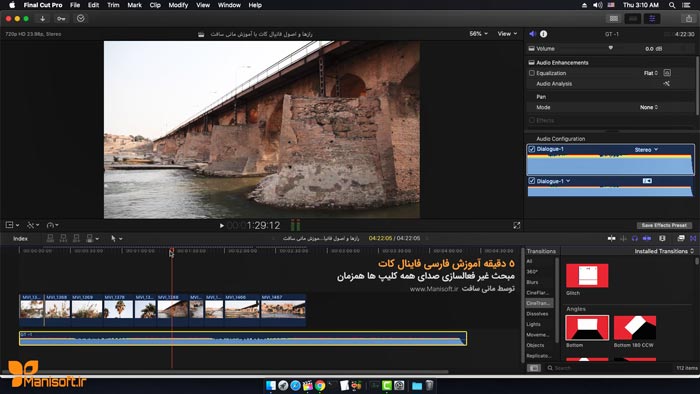Toggle timeline snapping icon

click(647, 239)
